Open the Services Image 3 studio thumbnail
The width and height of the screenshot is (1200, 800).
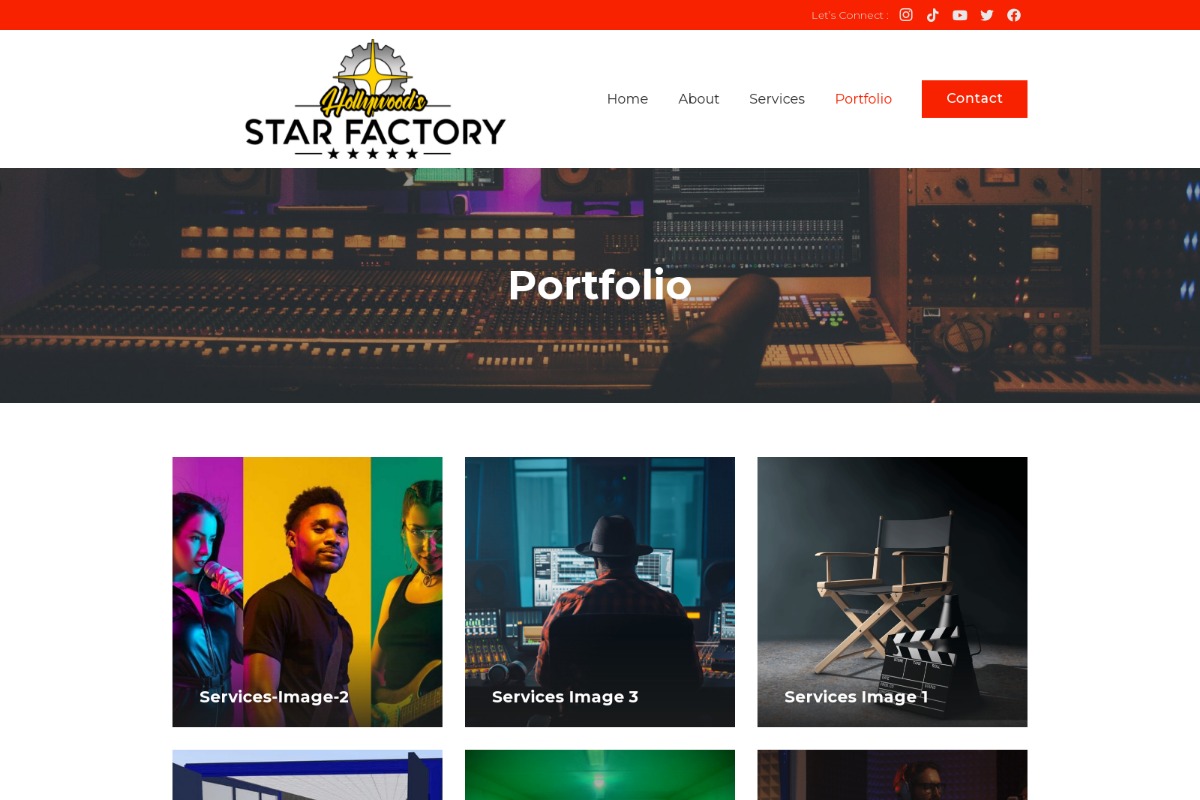pyautogui.click(x=600, y=592)
